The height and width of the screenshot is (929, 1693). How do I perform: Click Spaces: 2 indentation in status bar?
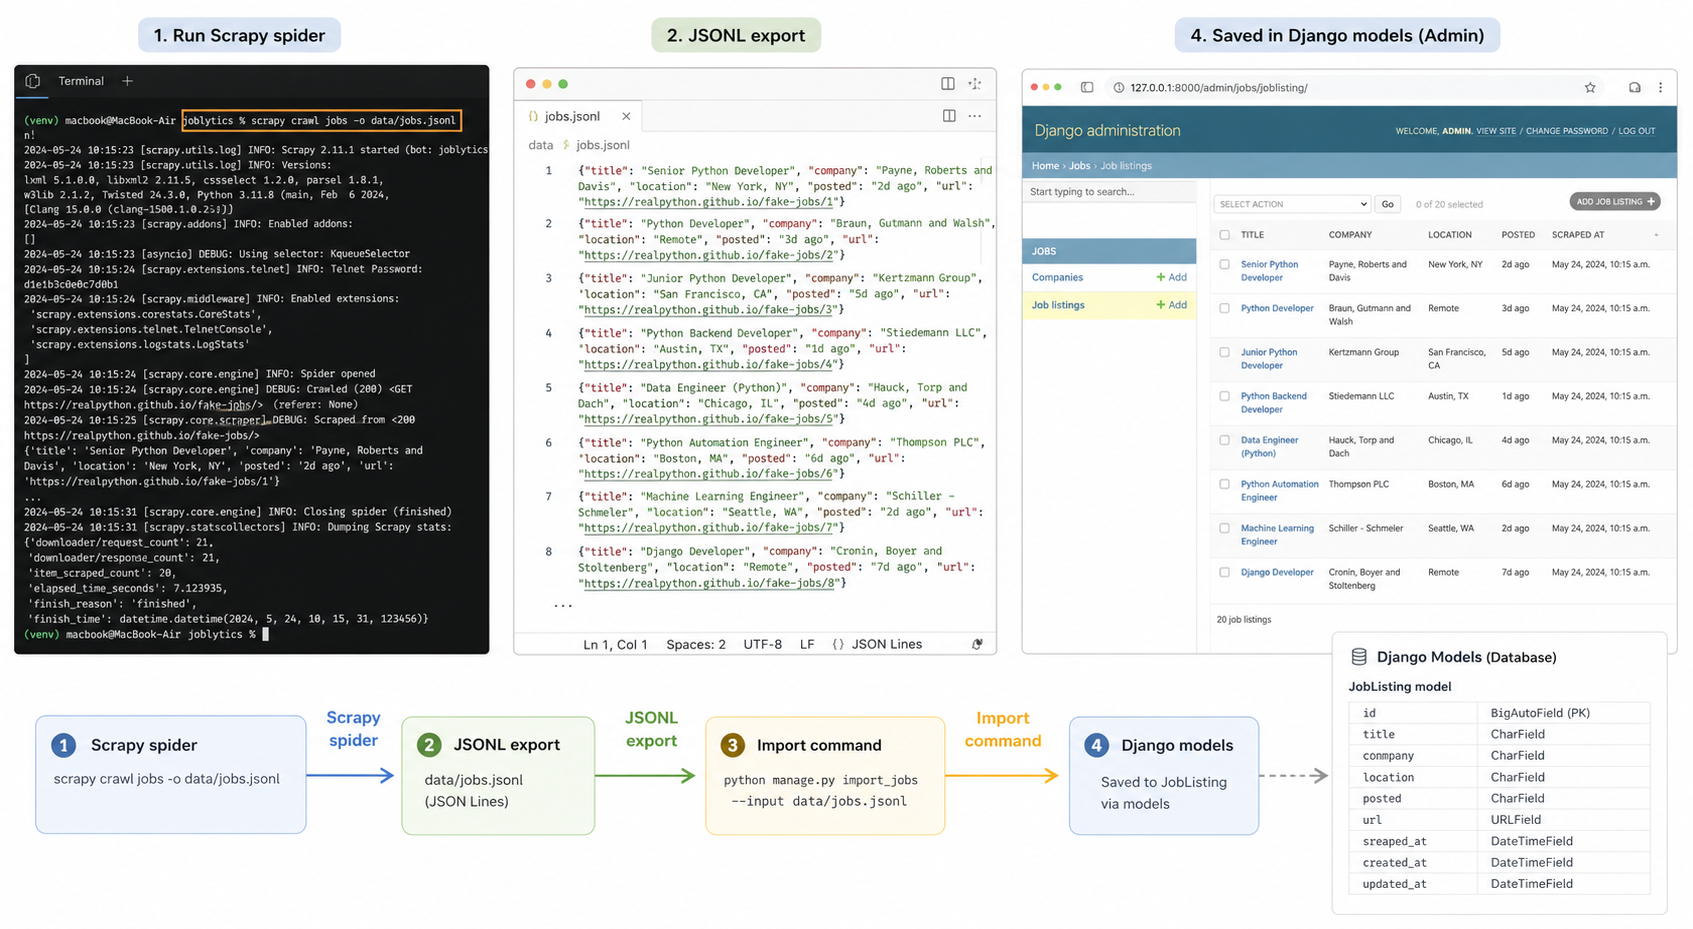696,644
